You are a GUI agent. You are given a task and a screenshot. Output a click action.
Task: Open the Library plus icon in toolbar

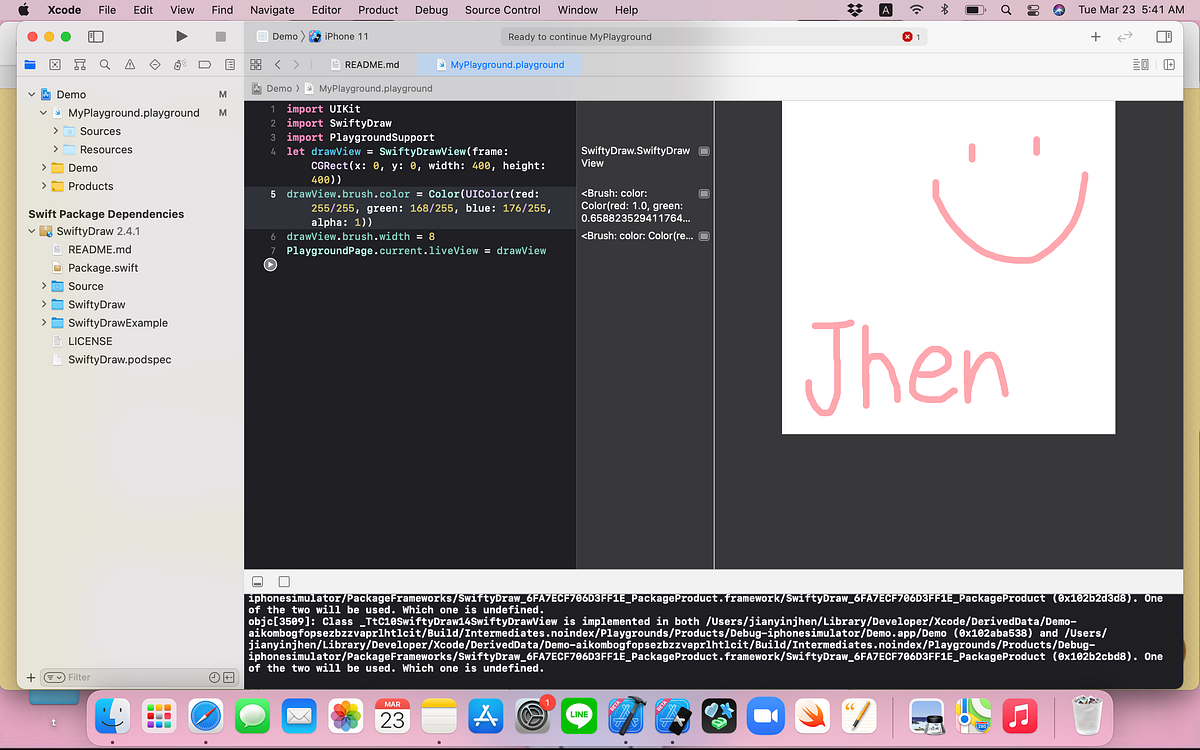point(1096,36)
